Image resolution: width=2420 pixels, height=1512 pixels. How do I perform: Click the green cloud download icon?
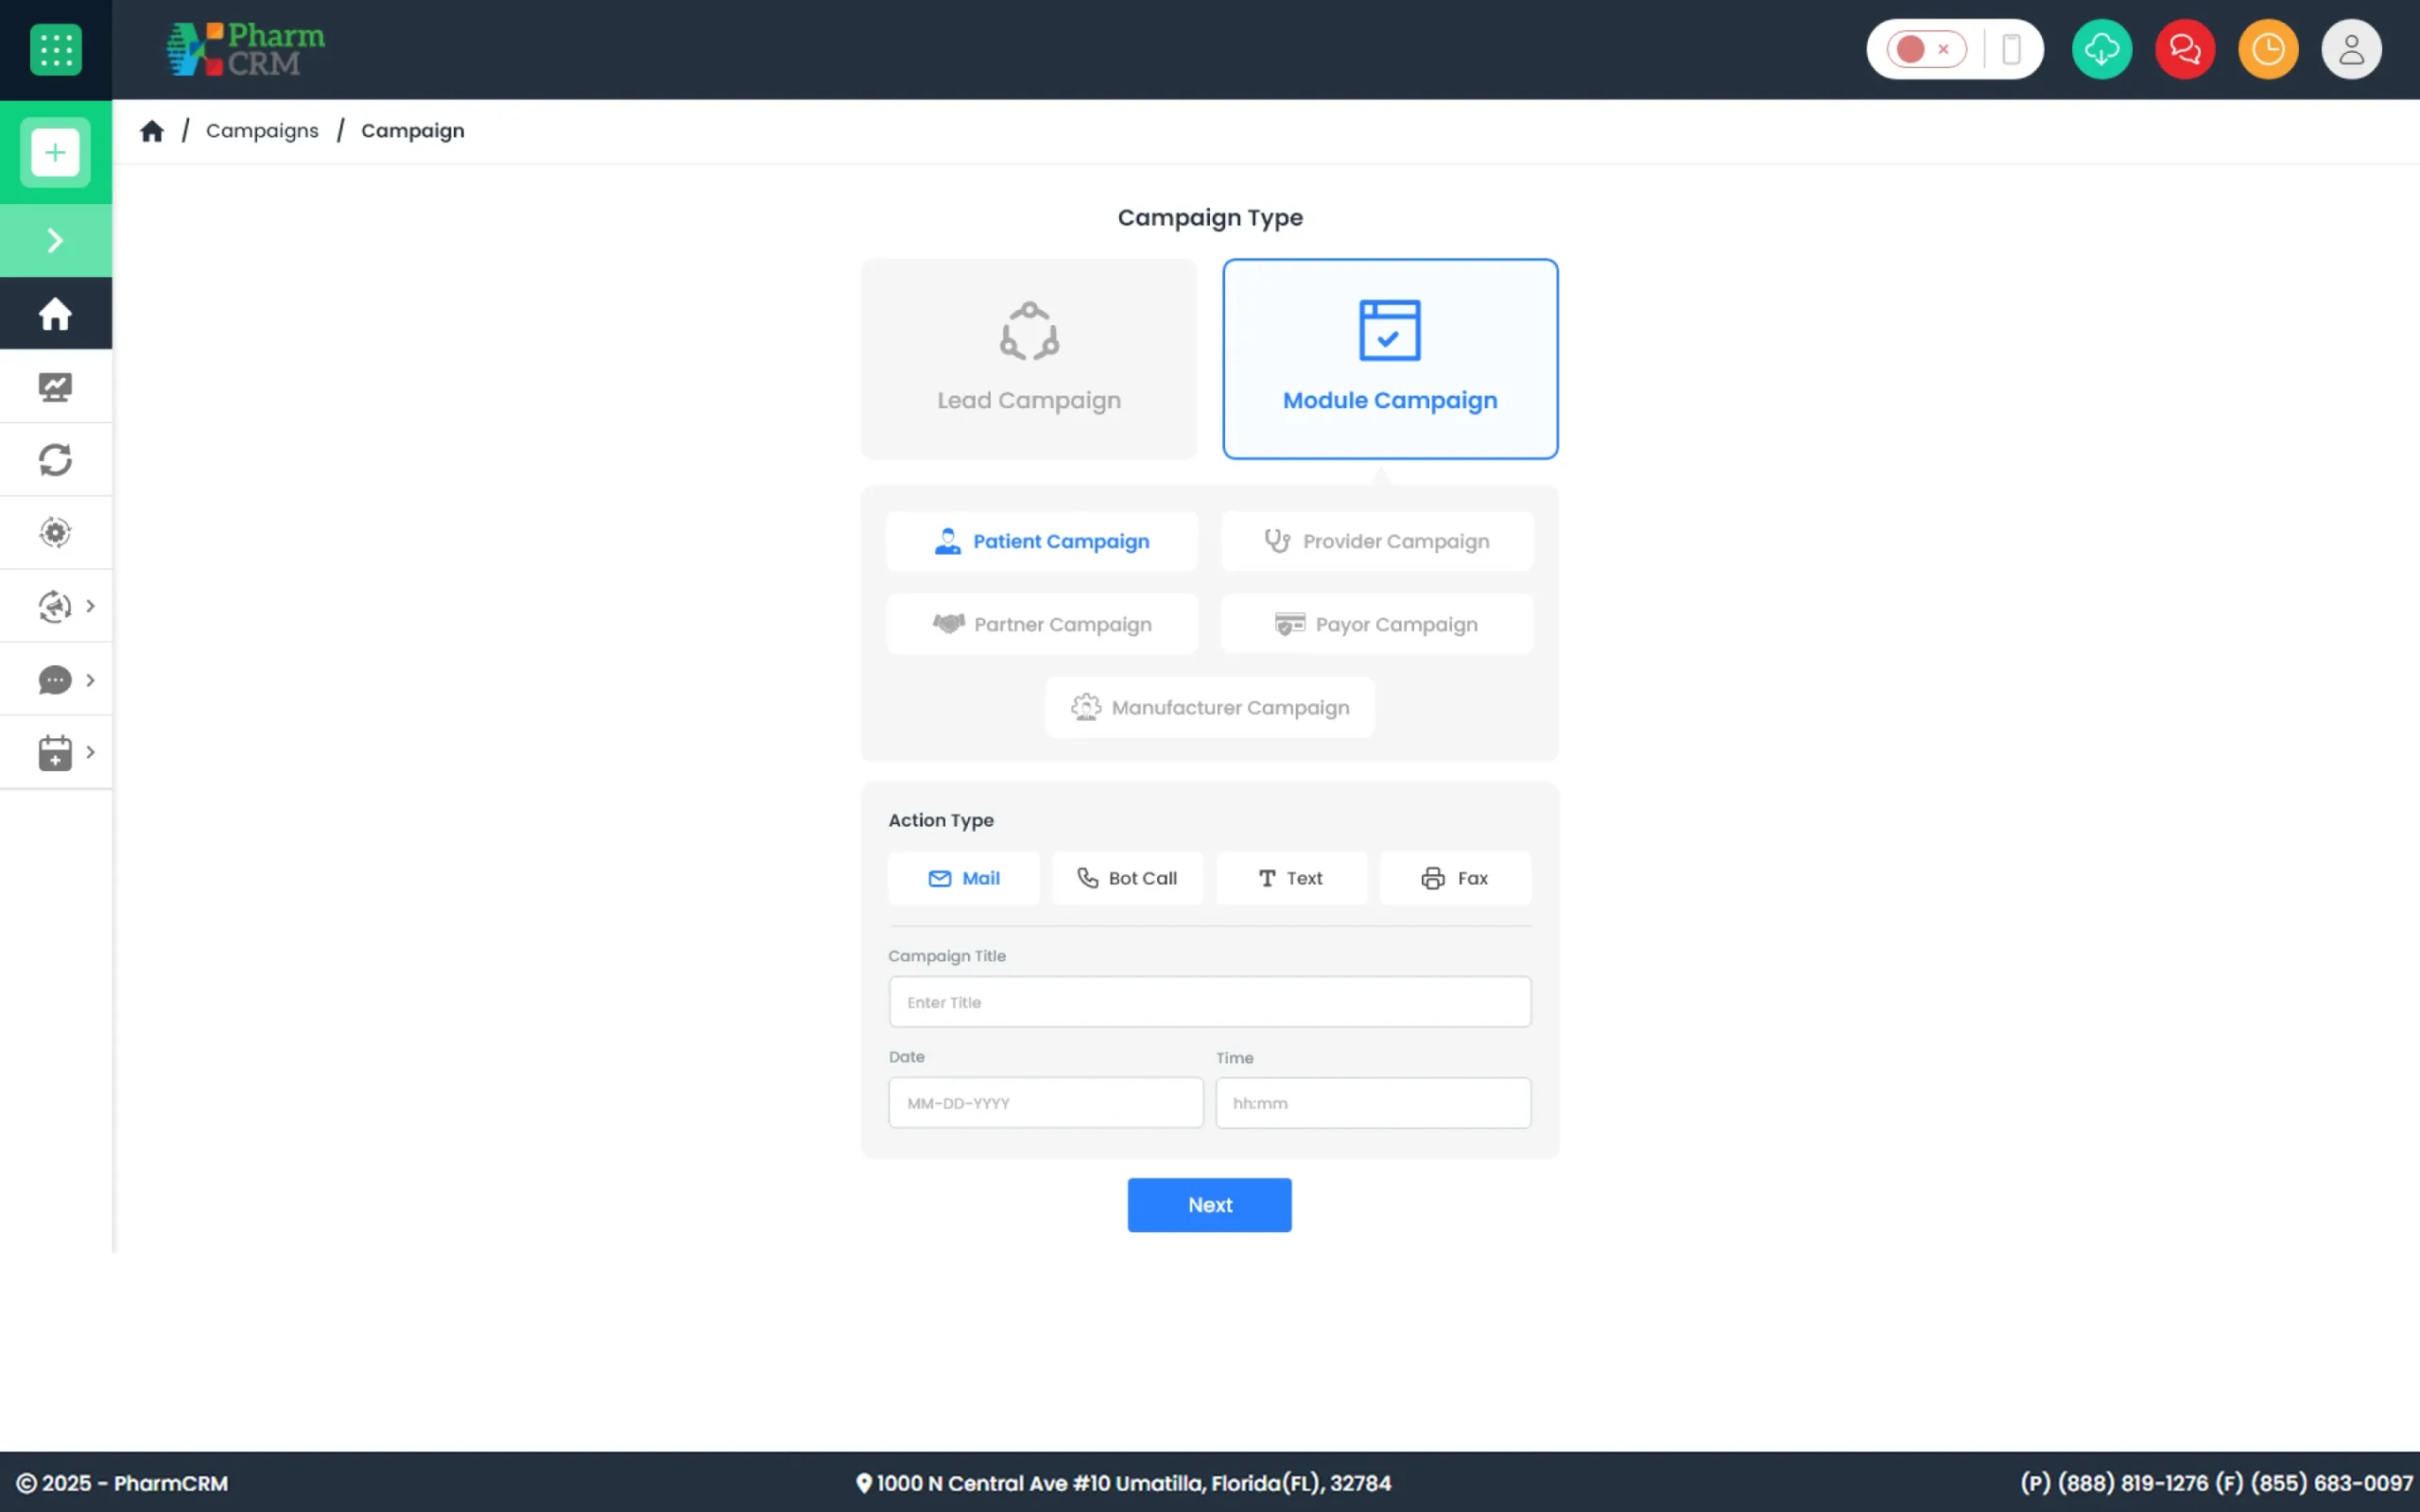click(2102, 49)
